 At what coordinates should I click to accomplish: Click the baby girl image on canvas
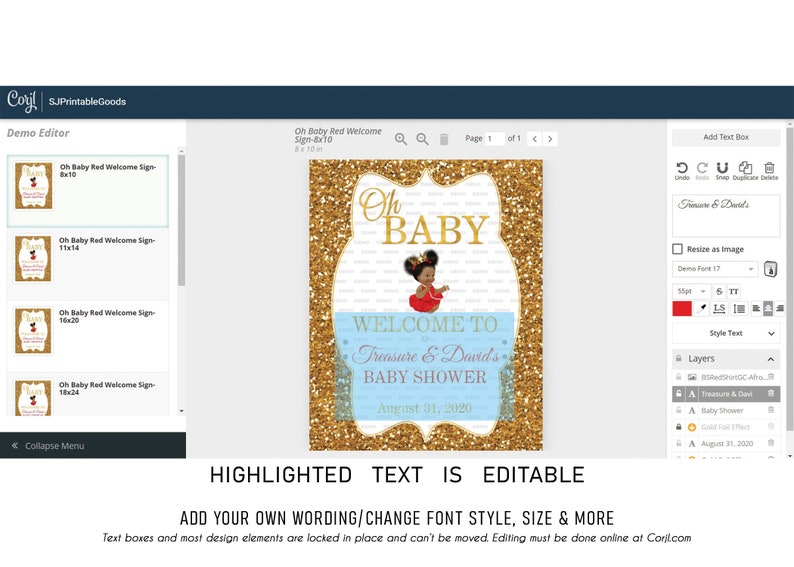click(x=425, y=280)
